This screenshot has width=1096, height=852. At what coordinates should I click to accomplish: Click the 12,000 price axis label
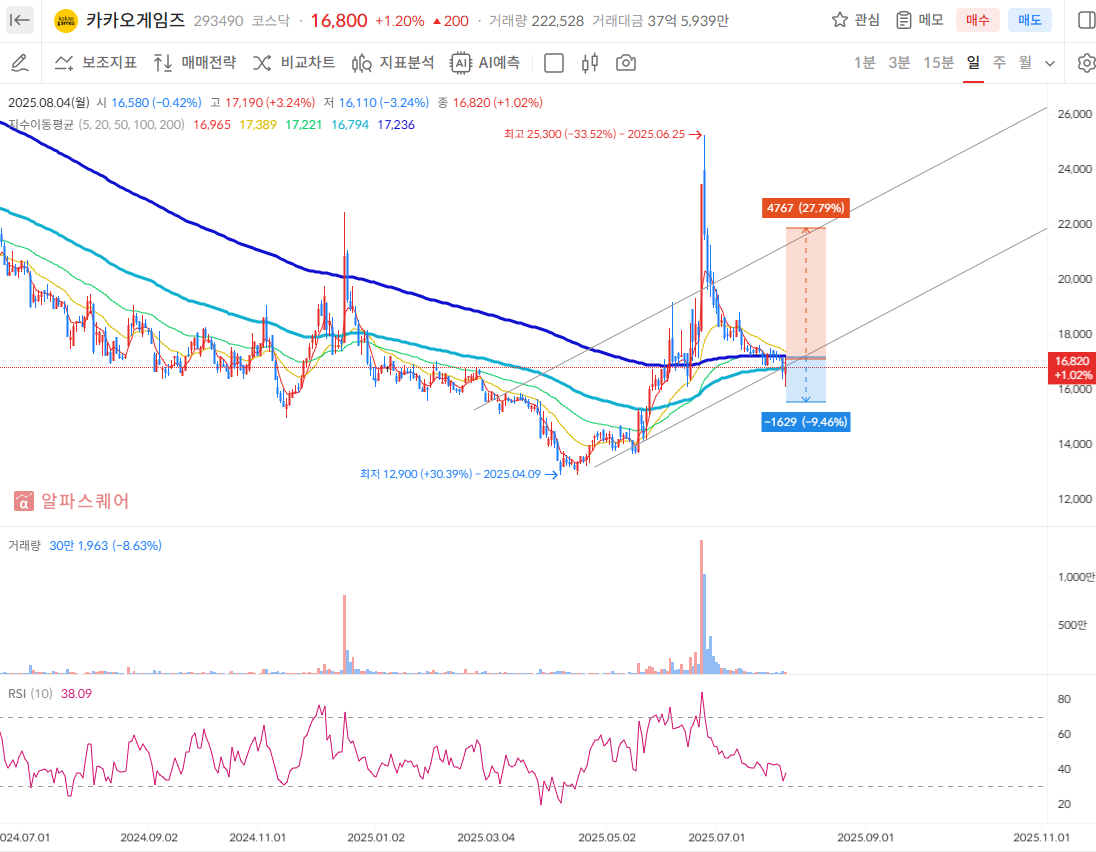[x=1075, y=499]
